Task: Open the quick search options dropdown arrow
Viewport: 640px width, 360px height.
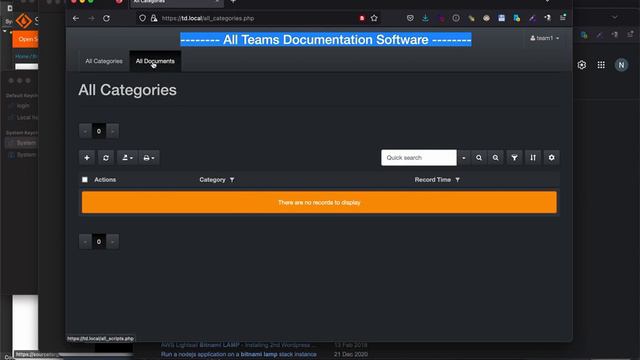Action: click(x=464, y=158)
